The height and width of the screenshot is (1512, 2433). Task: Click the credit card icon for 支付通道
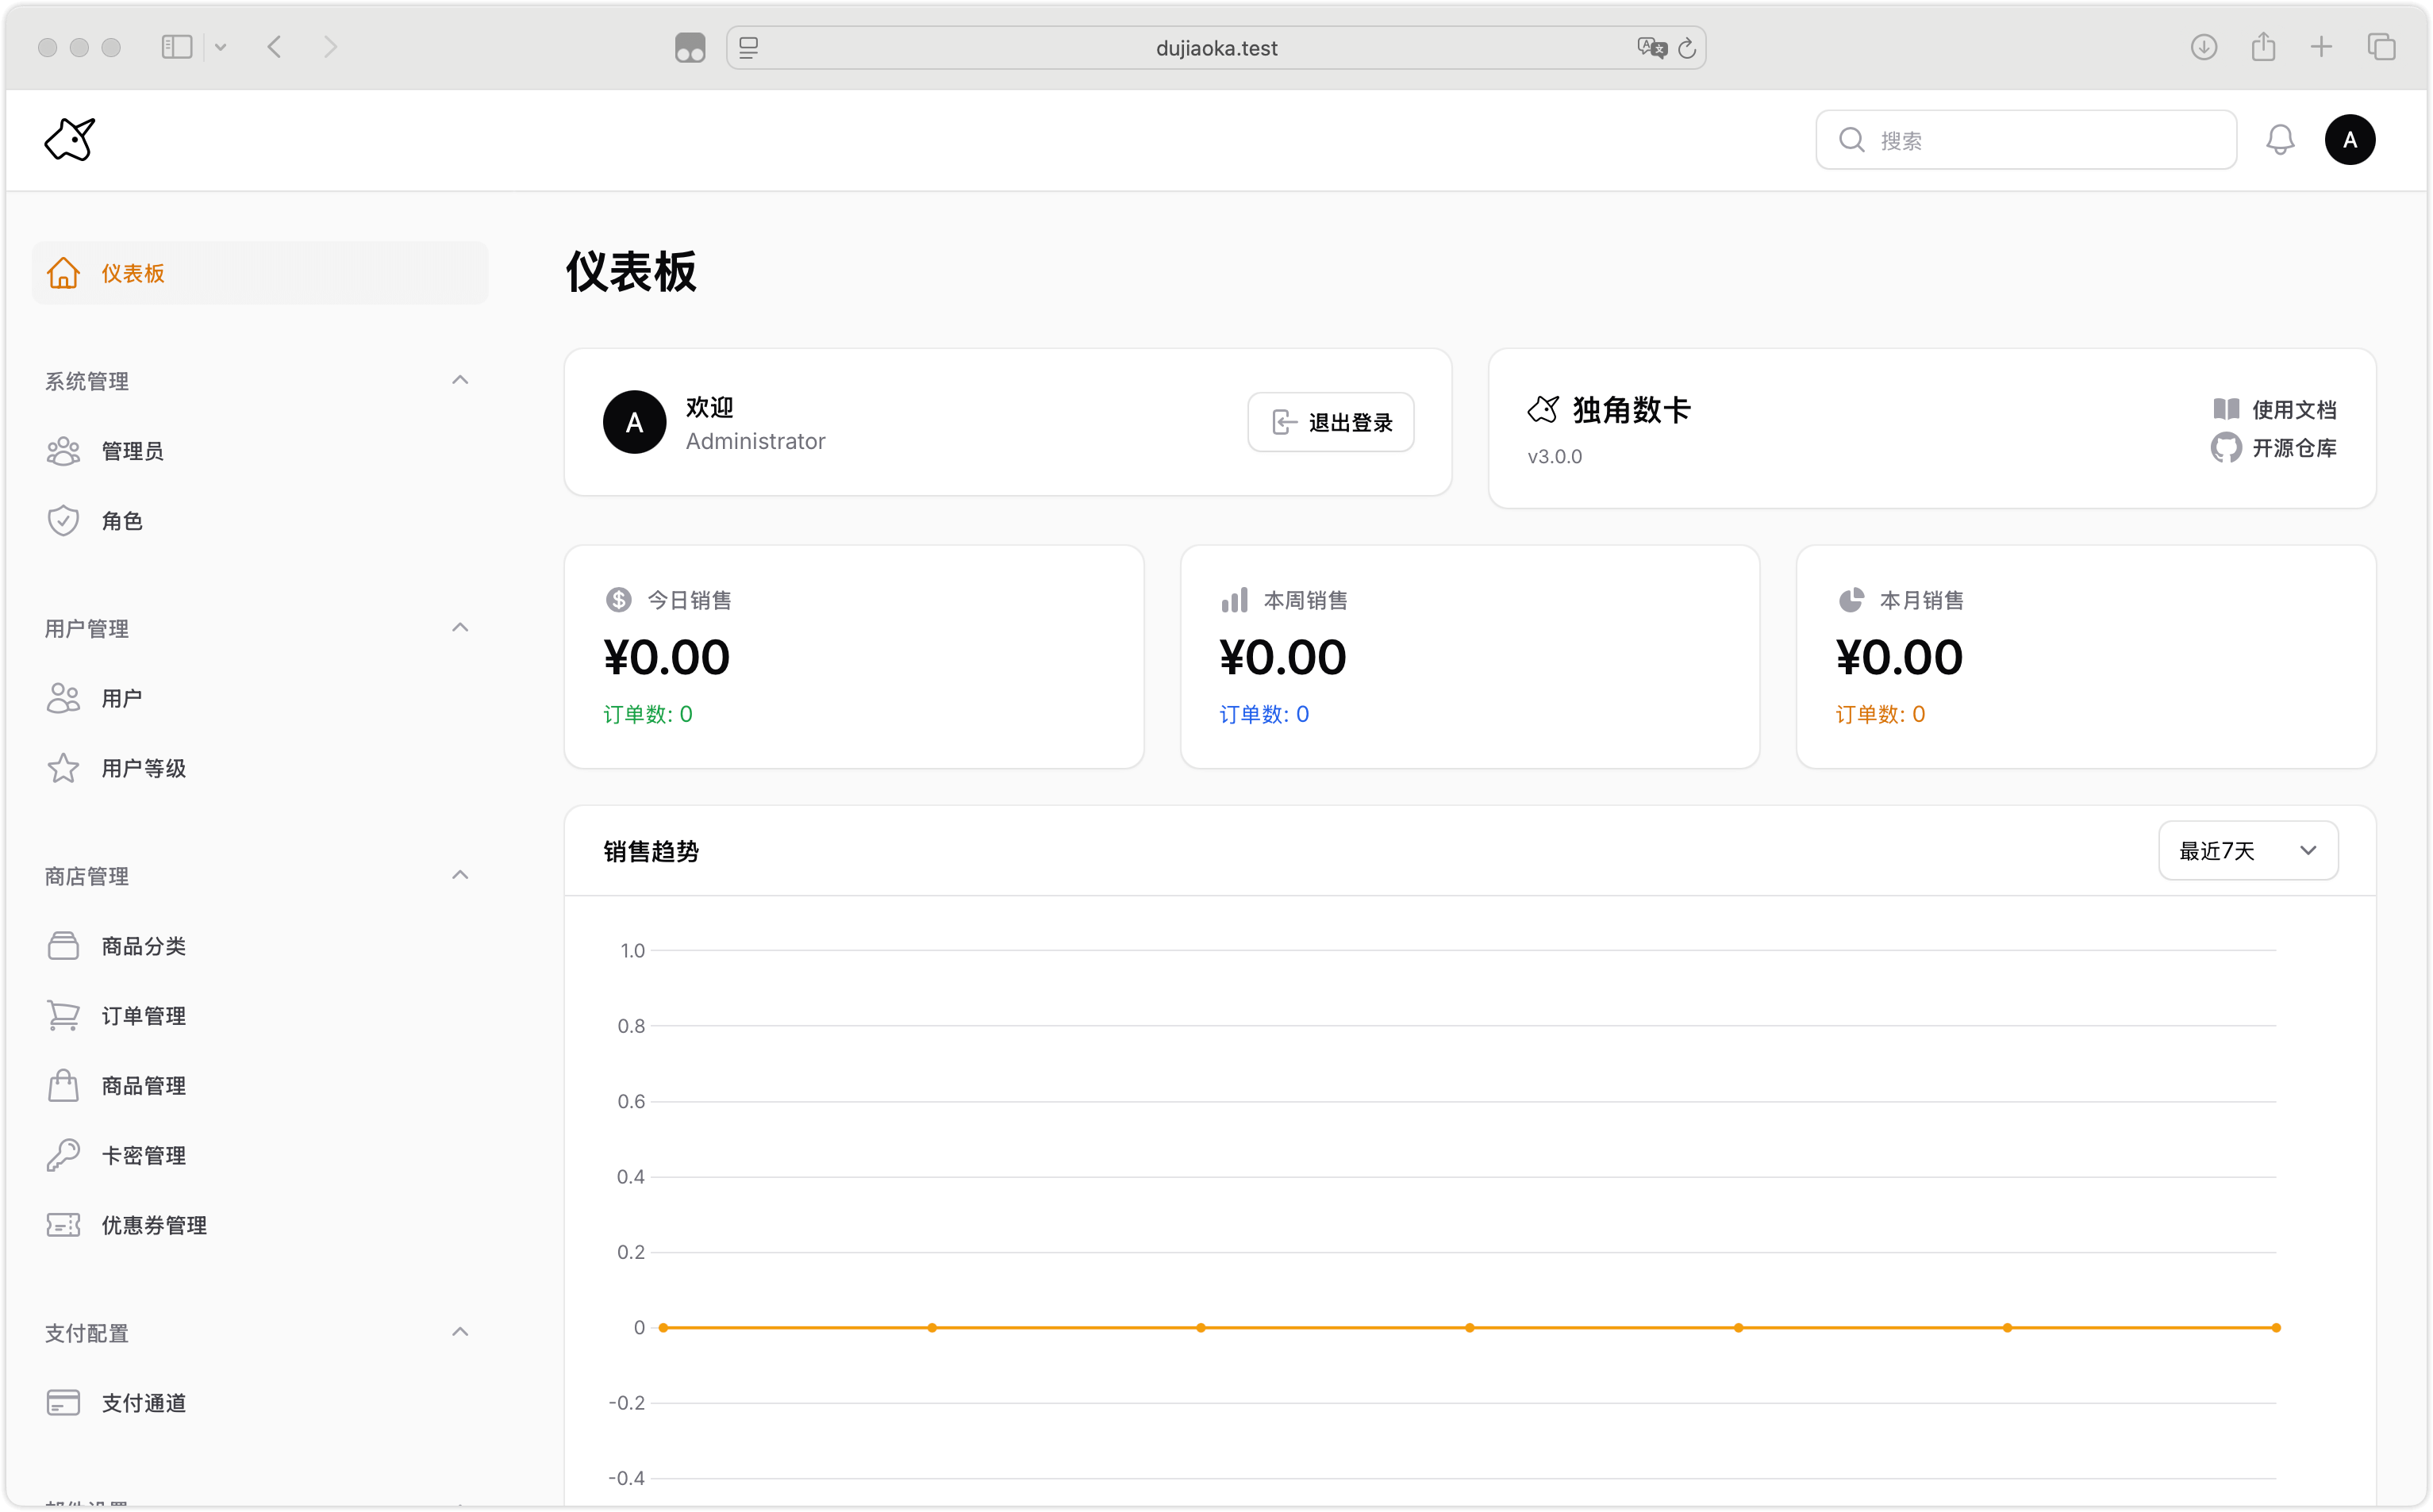(63, 1403)
